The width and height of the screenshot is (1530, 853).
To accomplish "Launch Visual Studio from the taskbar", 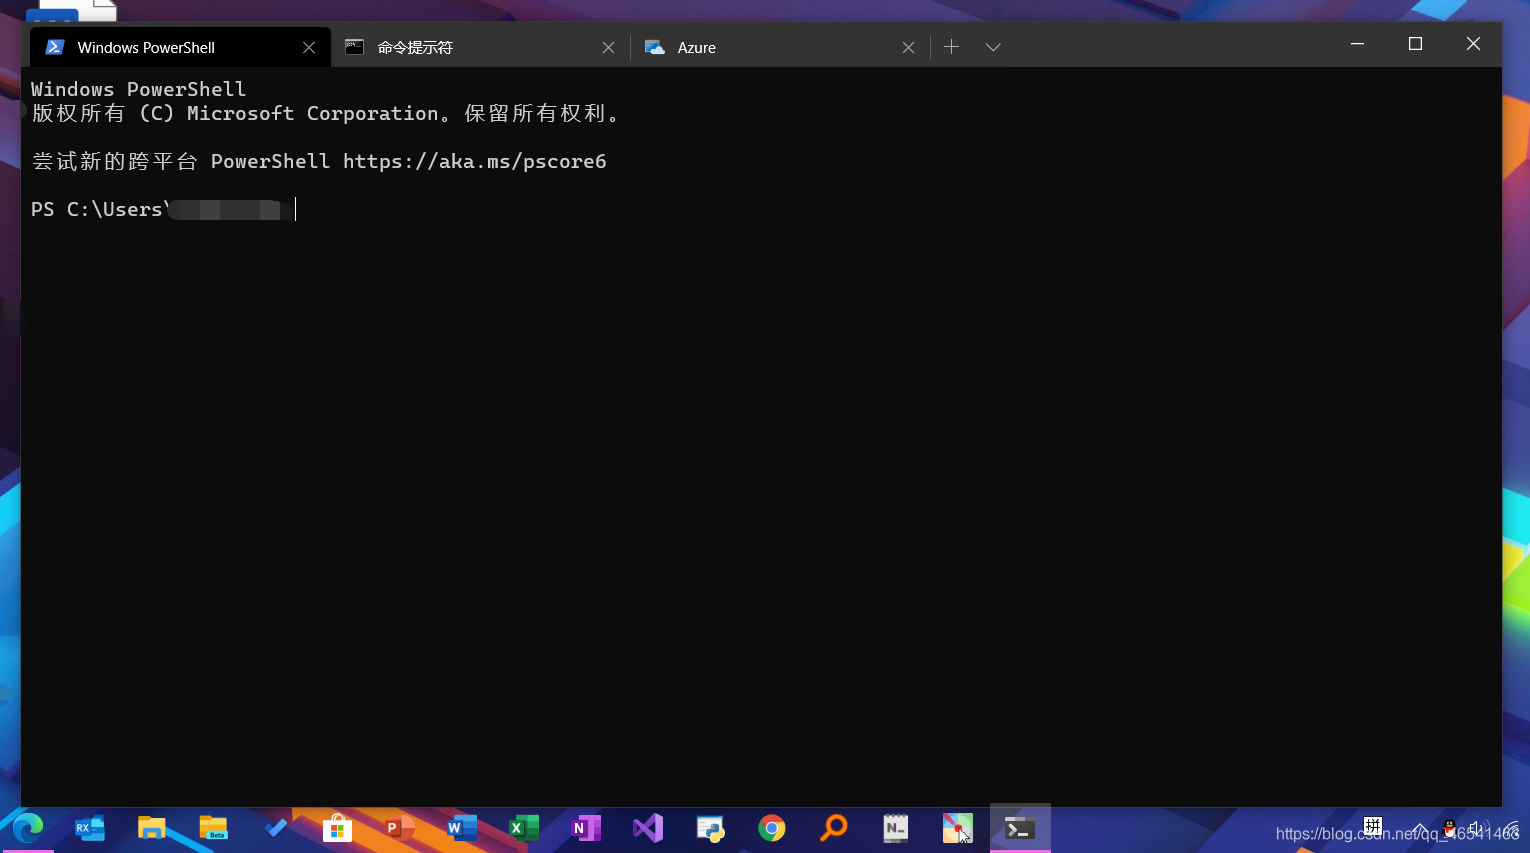I will tap(648, 828).
